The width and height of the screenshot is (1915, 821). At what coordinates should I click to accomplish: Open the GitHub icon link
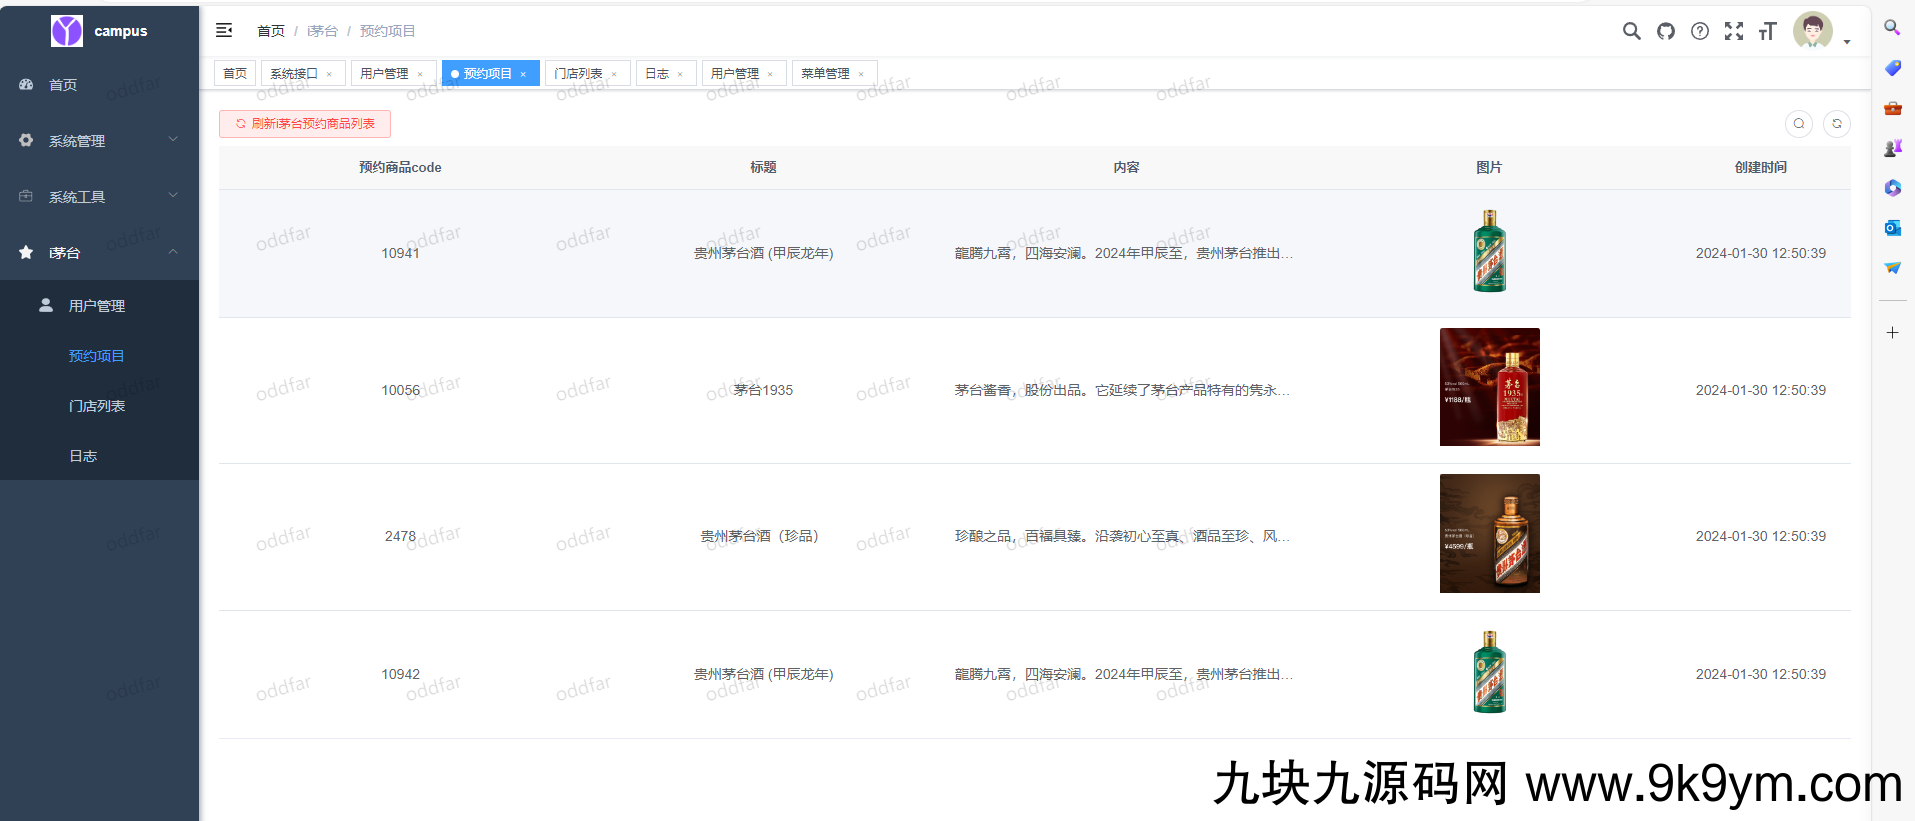(x=1665, y=31)
